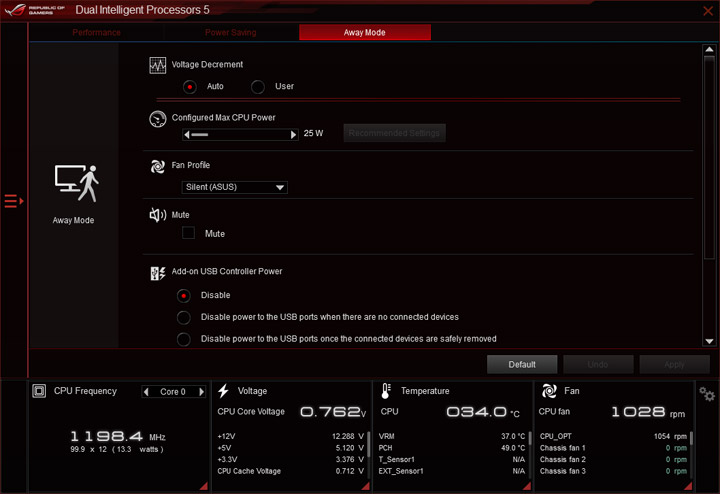The image size is (720, 494).
Task: Click the Max CPU Power slider handle
Action: pyautogui.click(x=199, y=135)
